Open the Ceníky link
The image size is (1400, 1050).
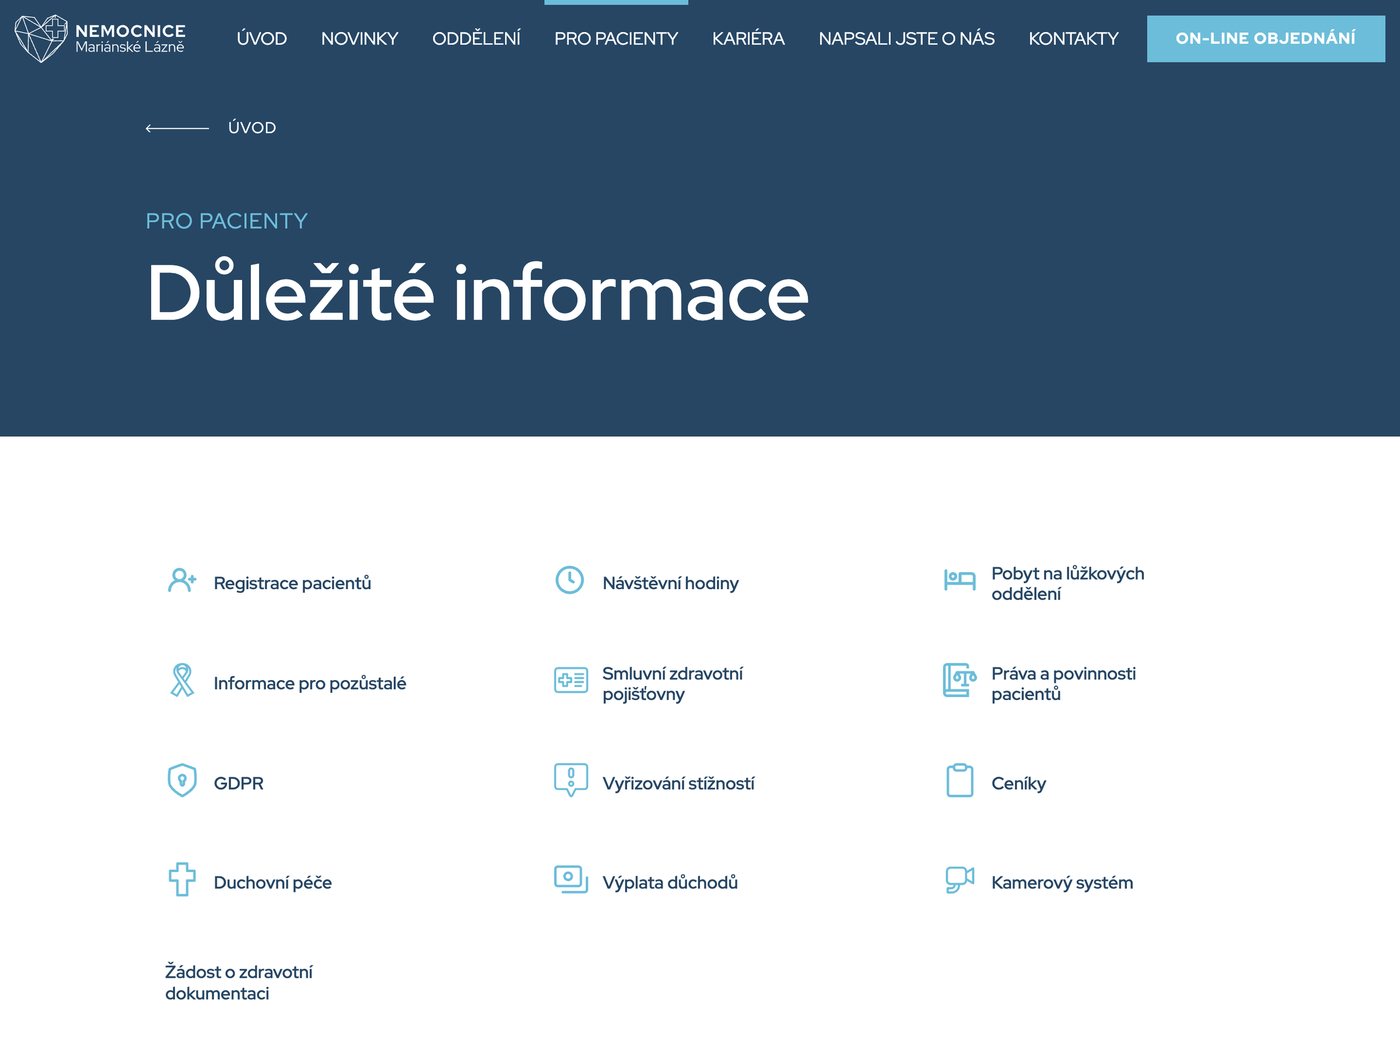coord(1018,783)
